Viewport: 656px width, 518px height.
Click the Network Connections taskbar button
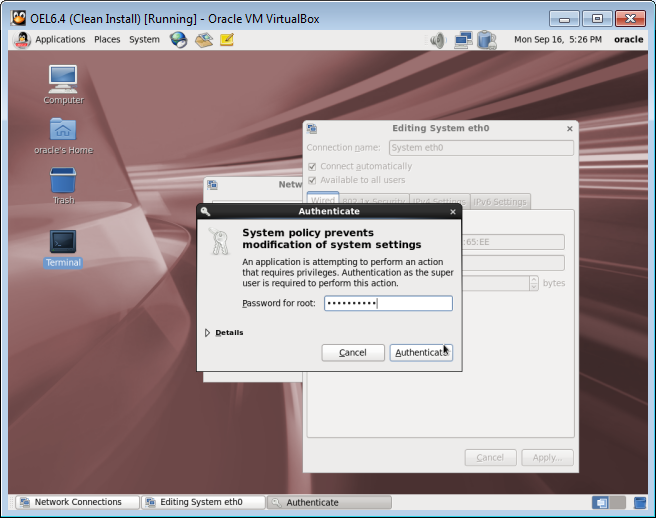coord(77,502)
